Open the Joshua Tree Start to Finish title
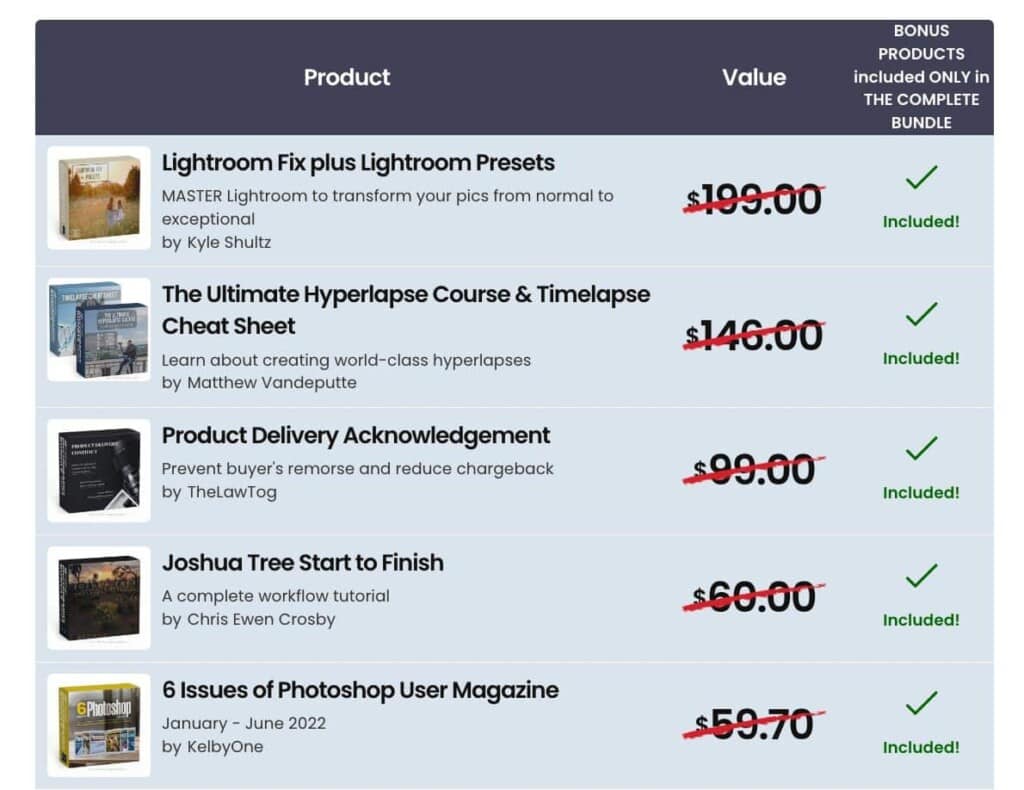 (x=302, y=563)
